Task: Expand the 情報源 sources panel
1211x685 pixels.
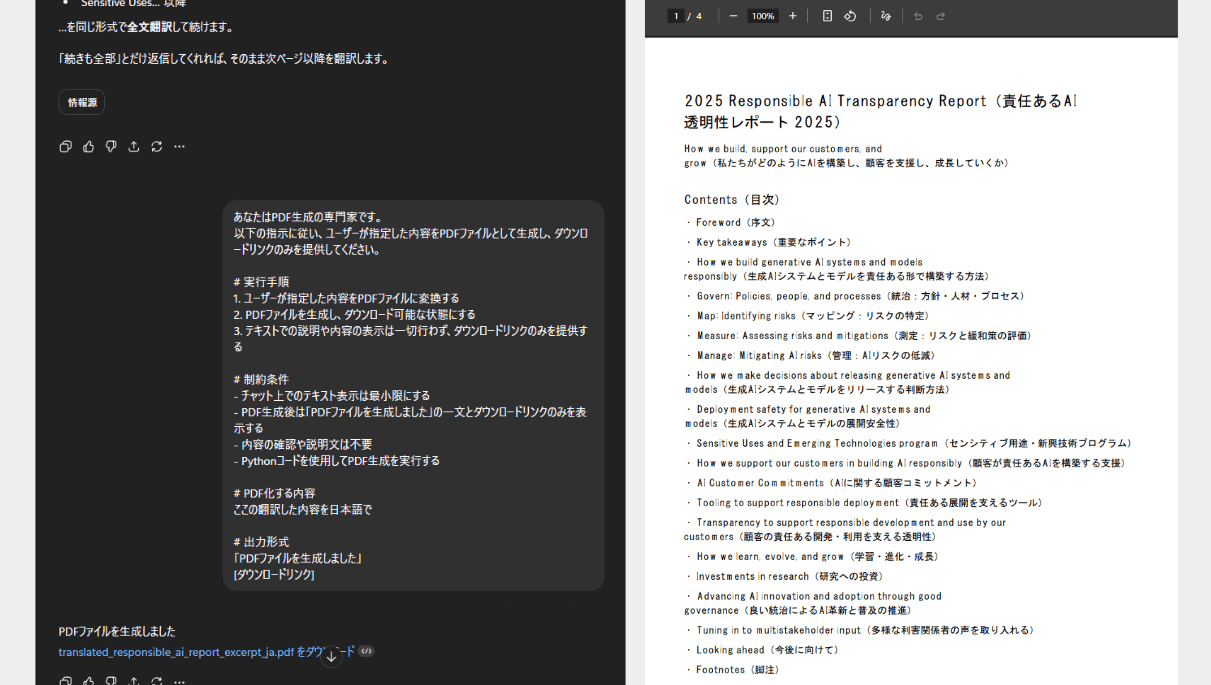Action: [x=81, y=101]
